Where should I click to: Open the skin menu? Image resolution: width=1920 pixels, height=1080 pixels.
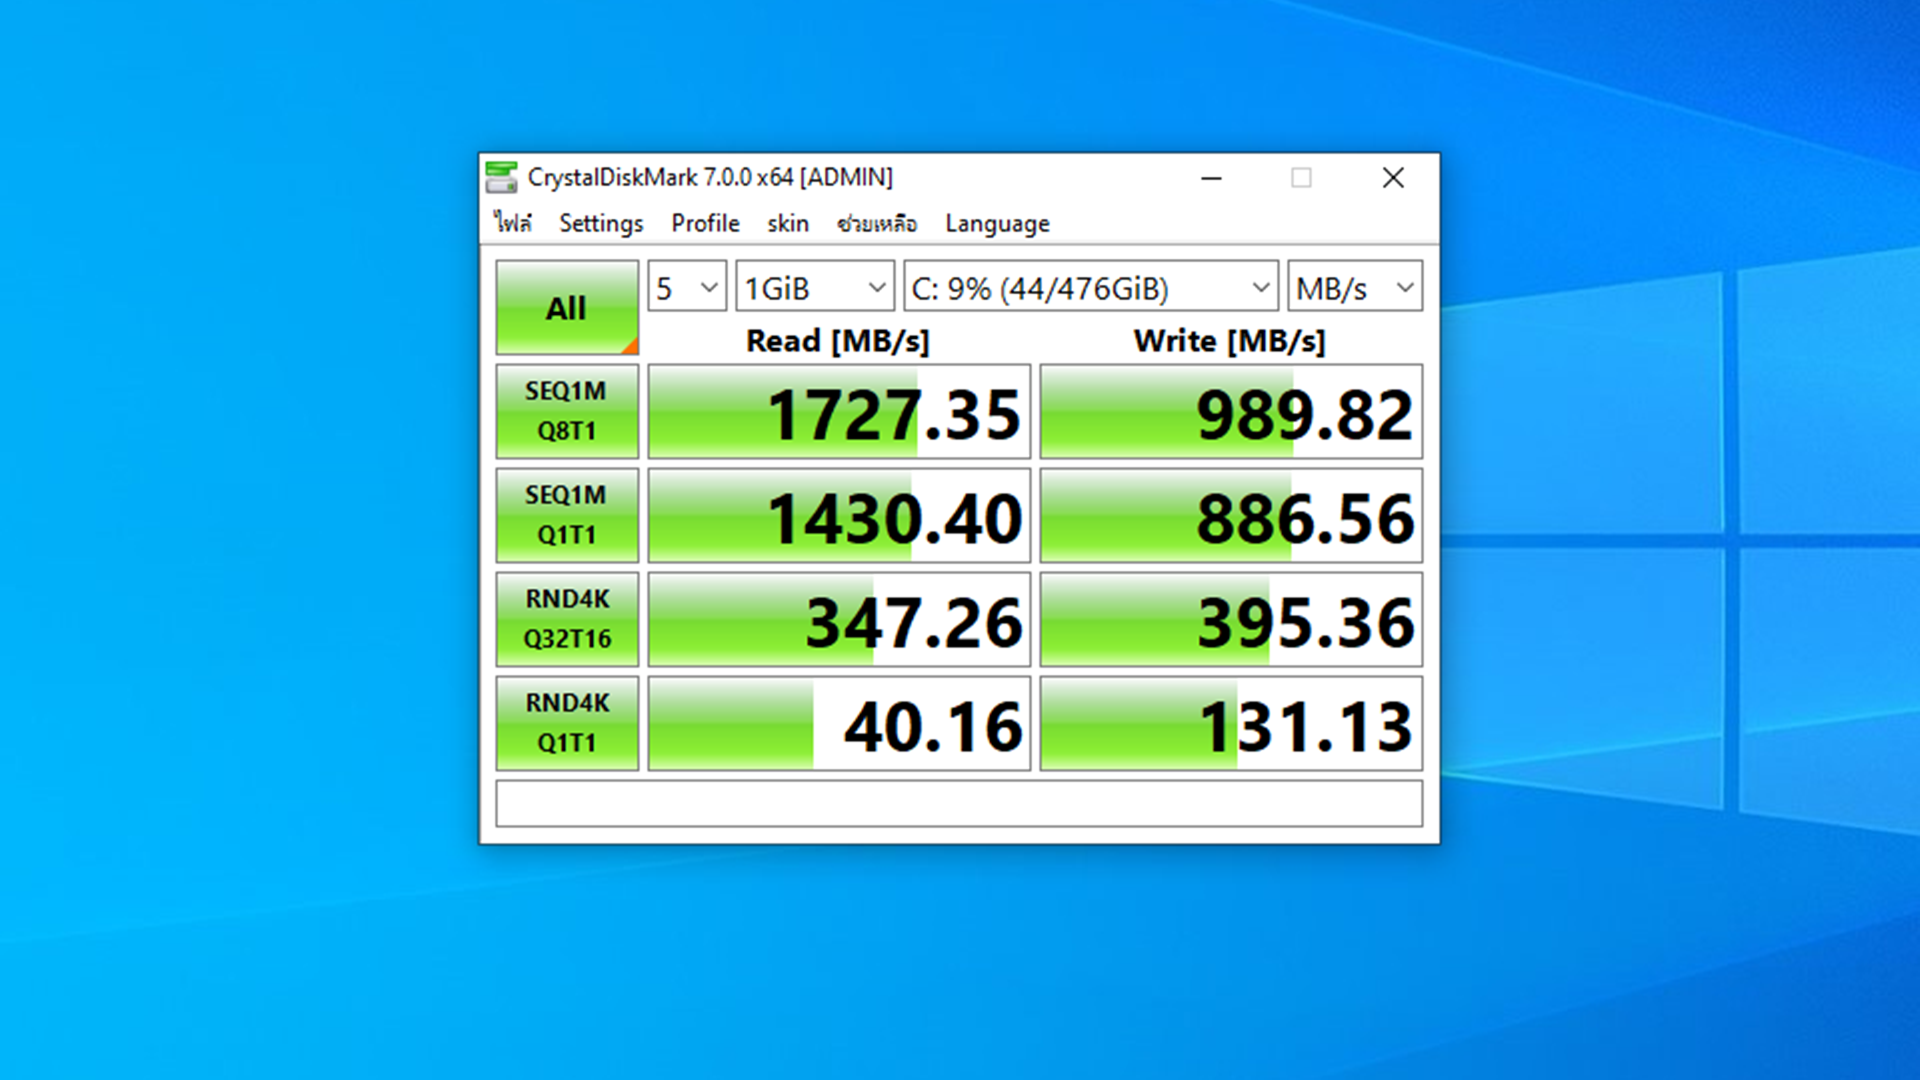click(788, 223)
